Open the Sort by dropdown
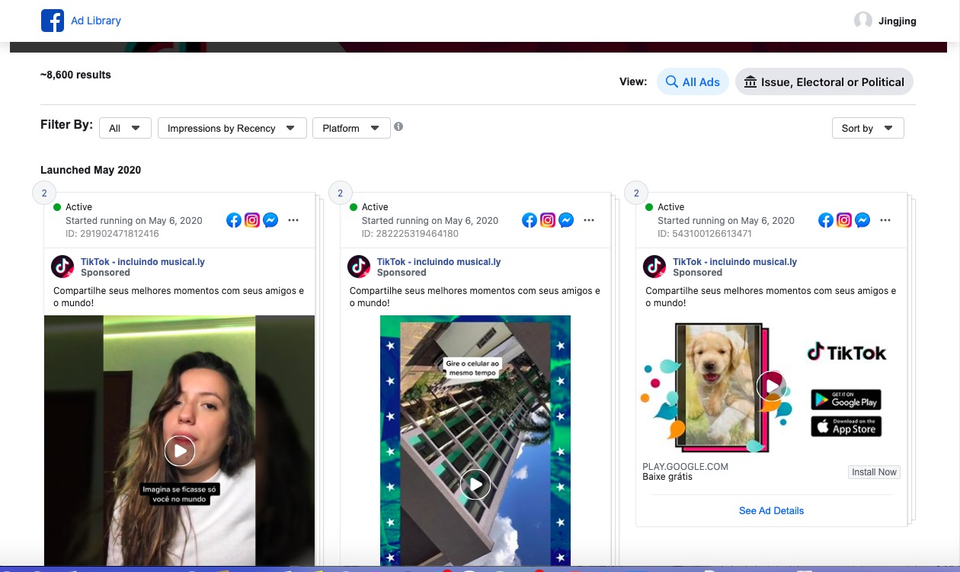The height and width of the screenshot is (572, 960). pos(868,128)
